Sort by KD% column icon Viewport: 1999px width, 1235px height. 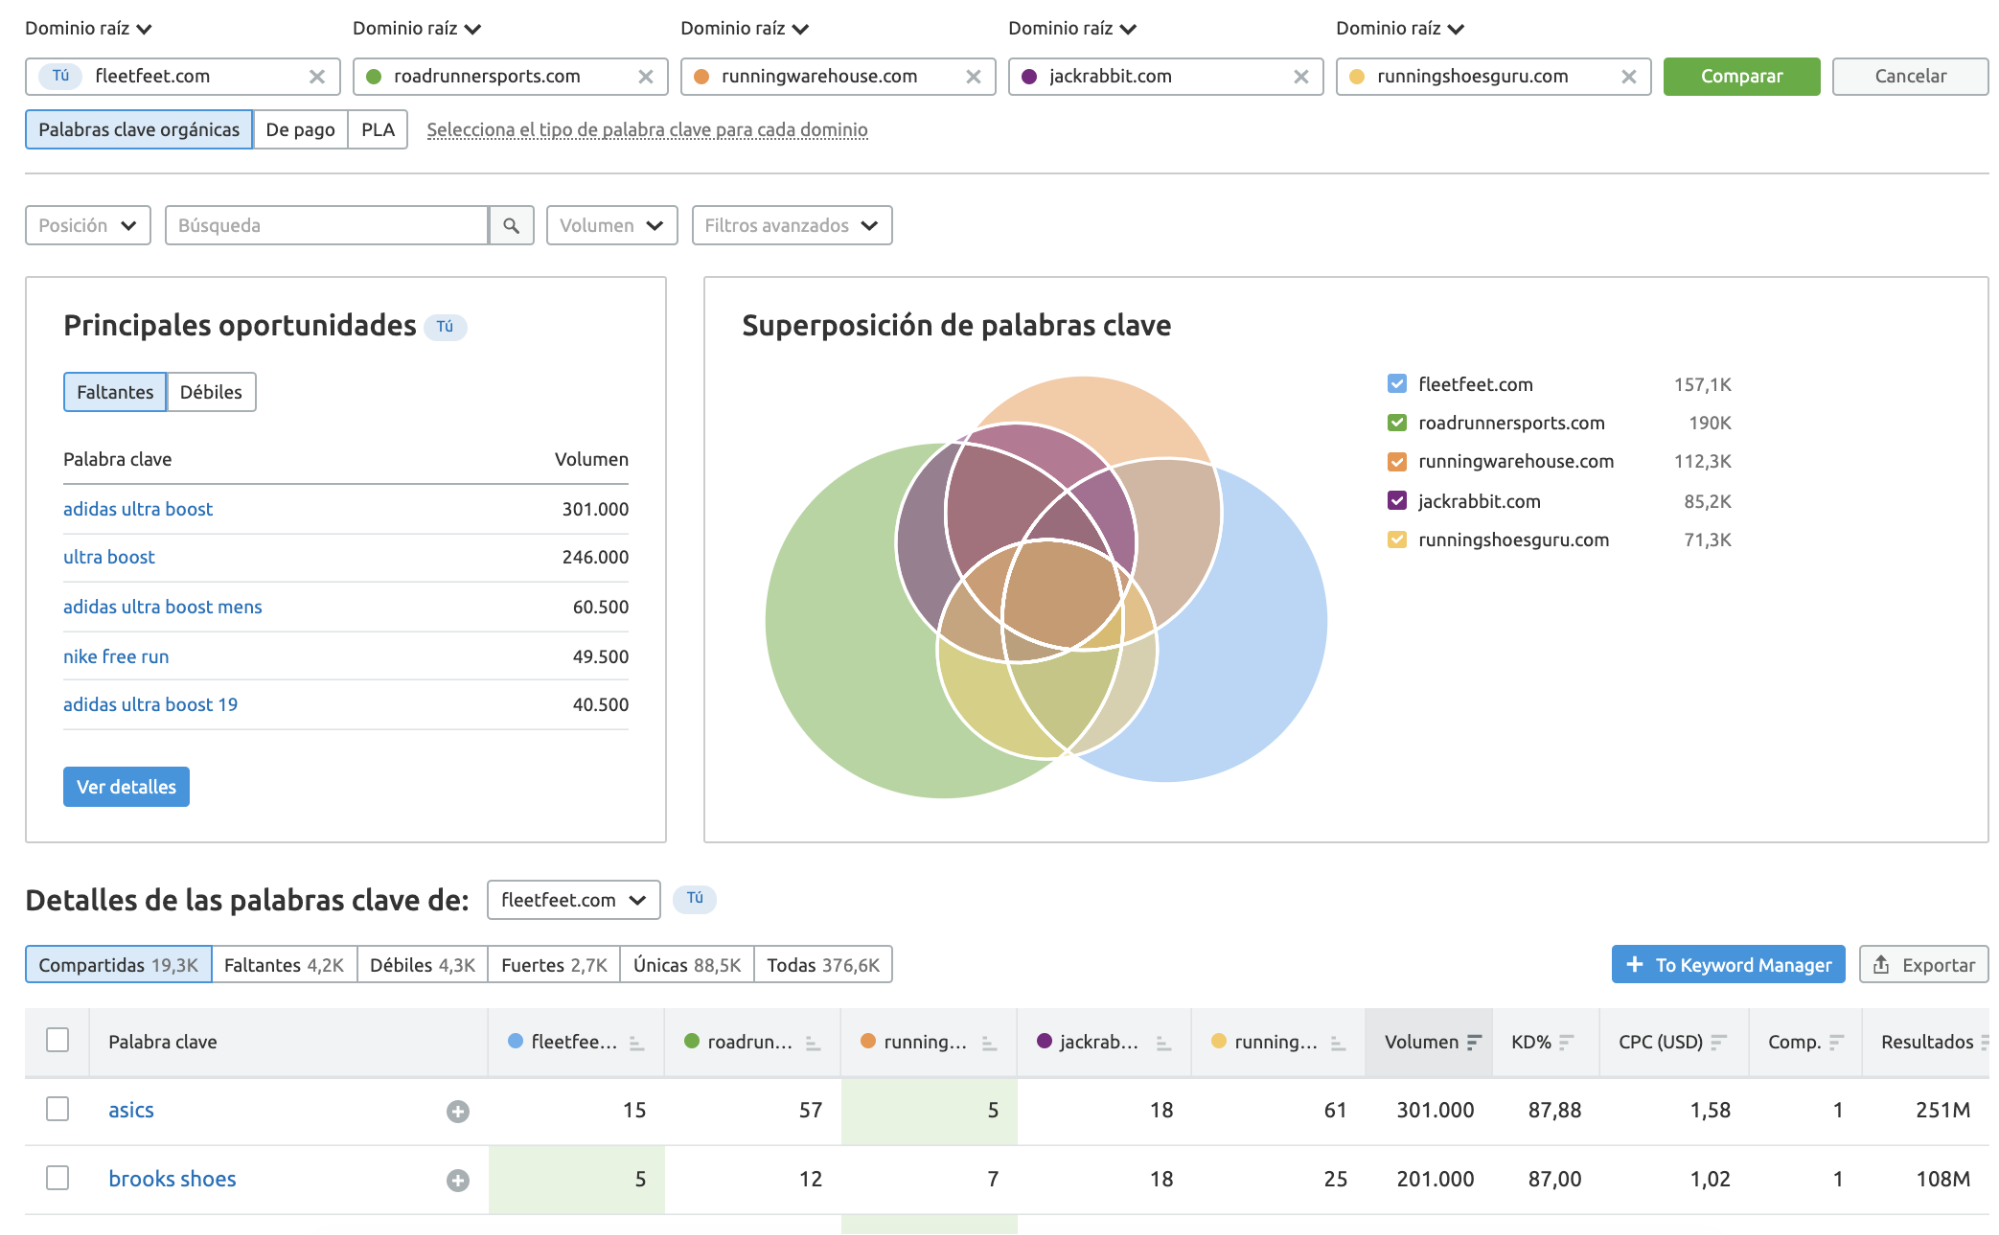1566,1043
